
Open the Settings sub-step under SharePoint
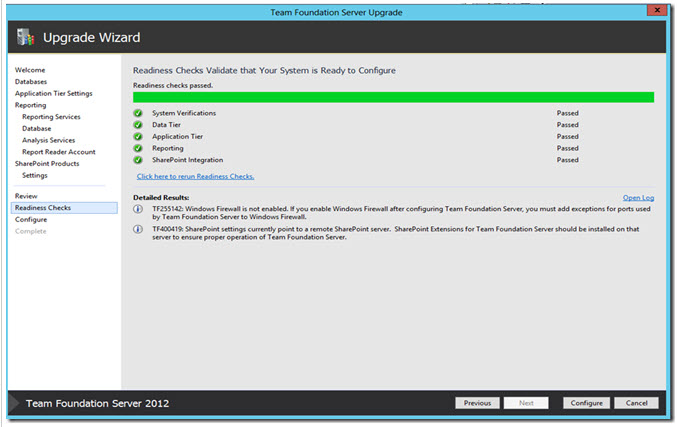[35, 175]
